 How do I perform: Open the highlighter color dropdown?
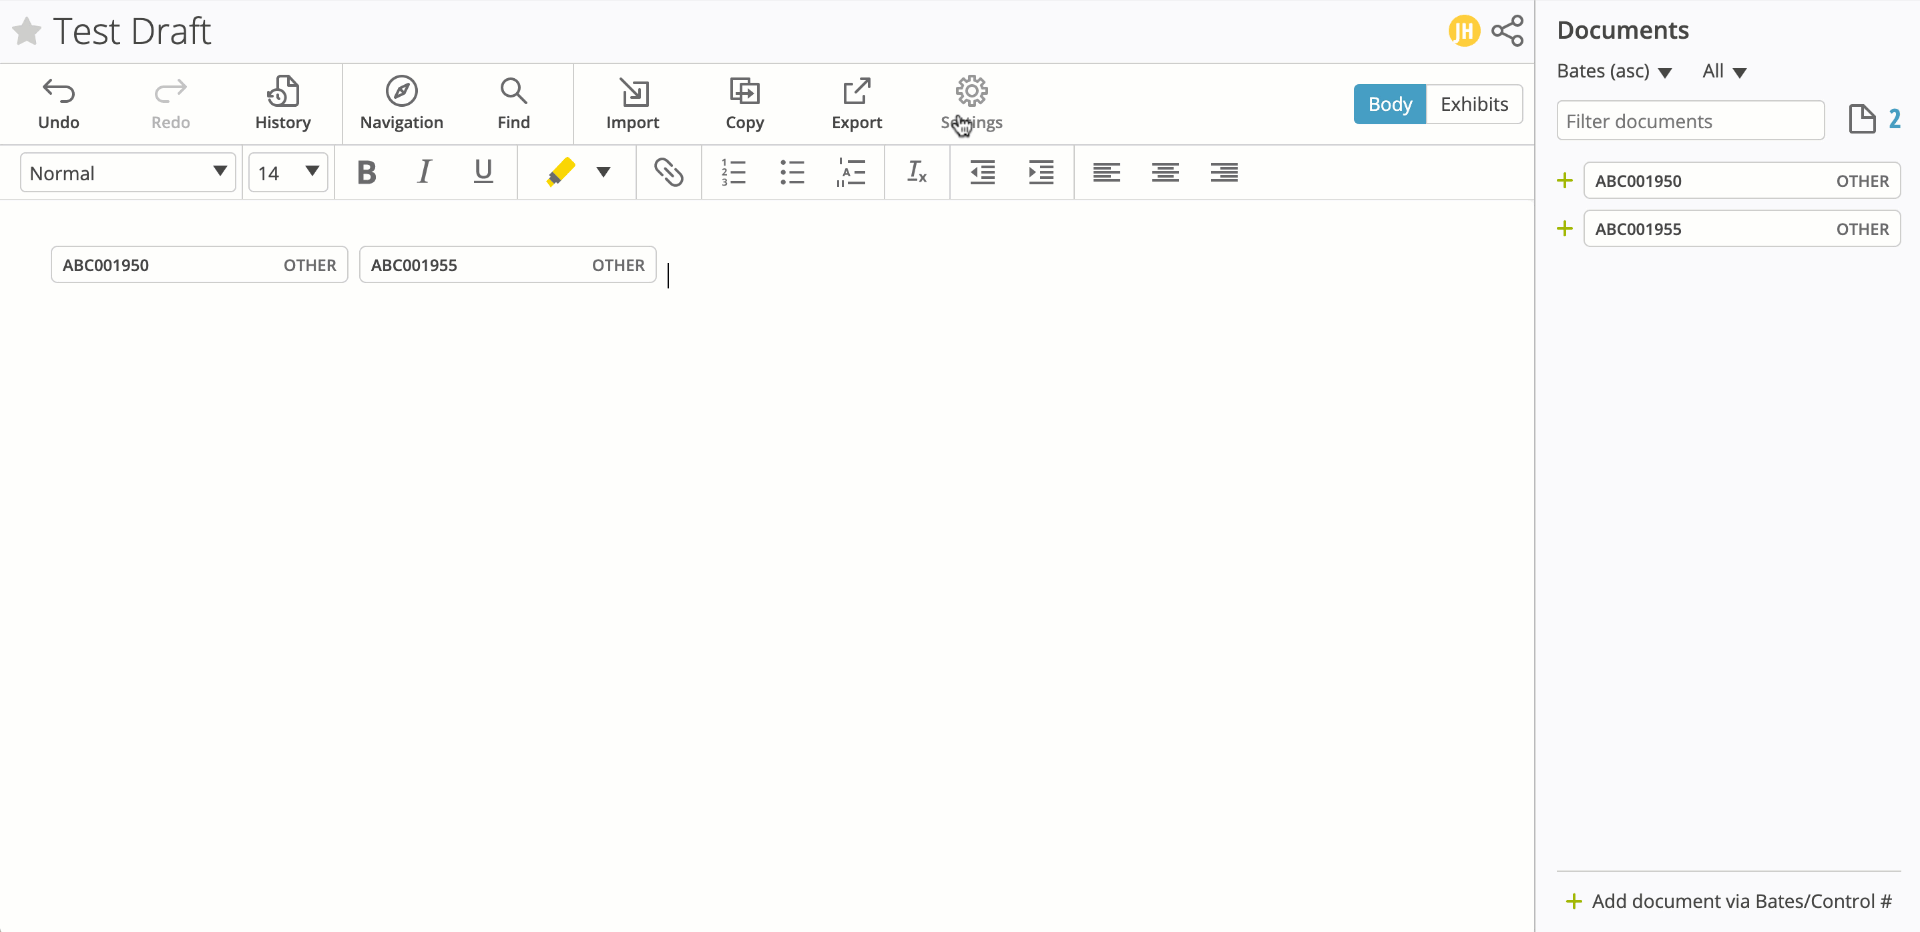pyautogui.click(x=604, y=172)
